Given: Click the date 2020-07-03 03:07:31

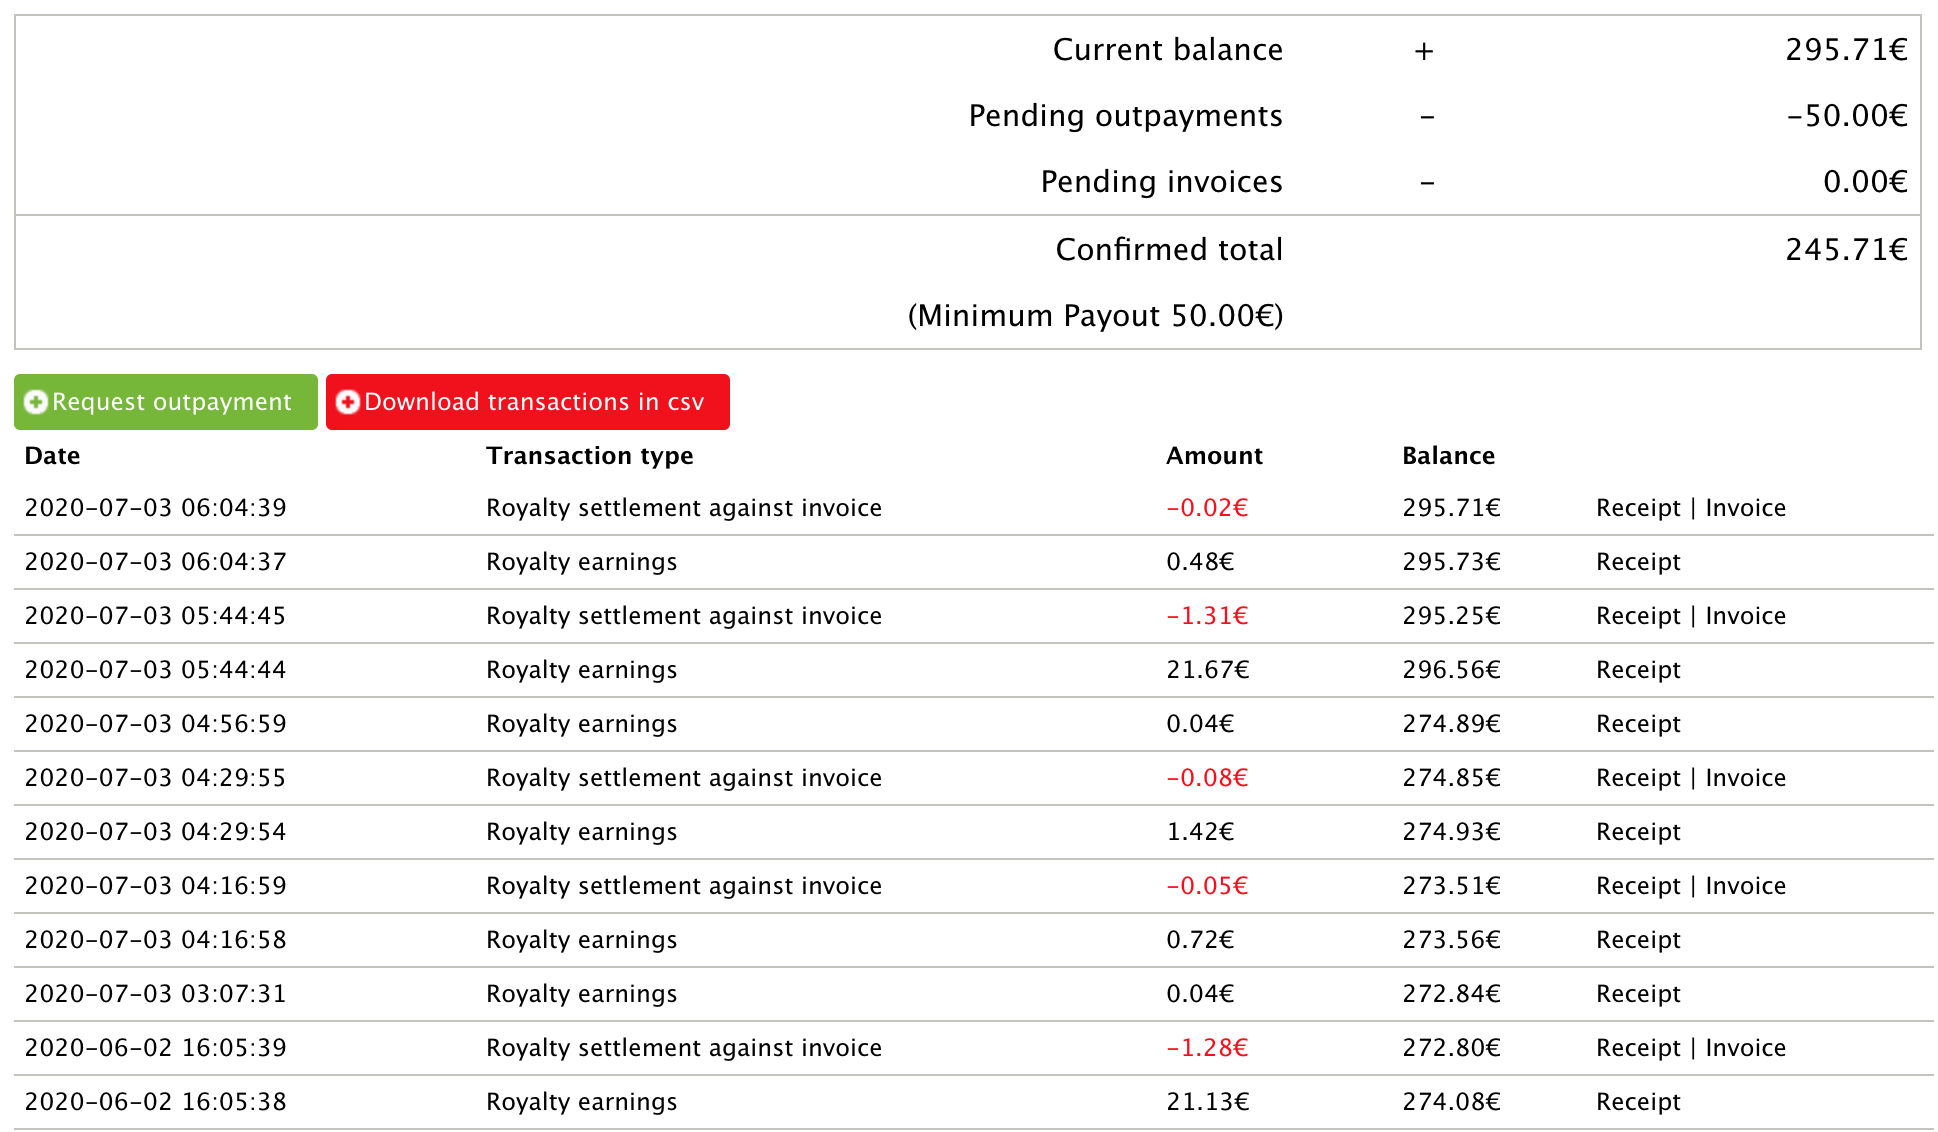Looking at the screenshot, I should click(155, 994).
